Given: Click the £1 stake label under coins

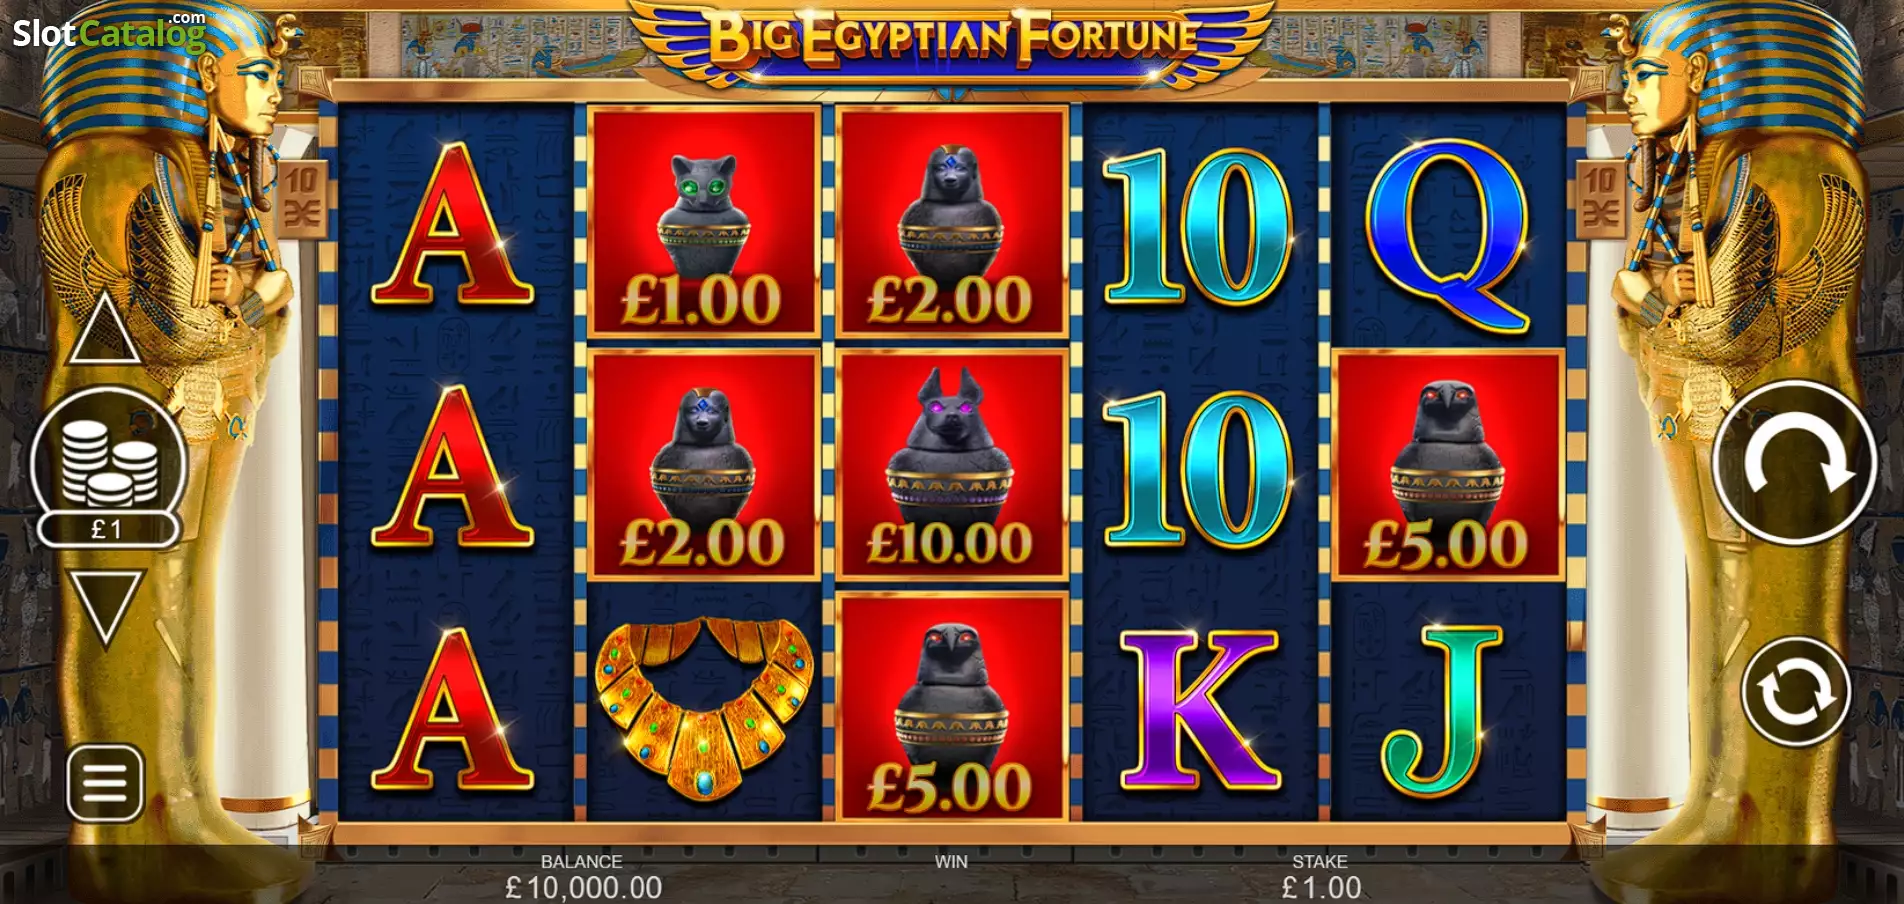Looking at the screenshot, I should point(108,528).
